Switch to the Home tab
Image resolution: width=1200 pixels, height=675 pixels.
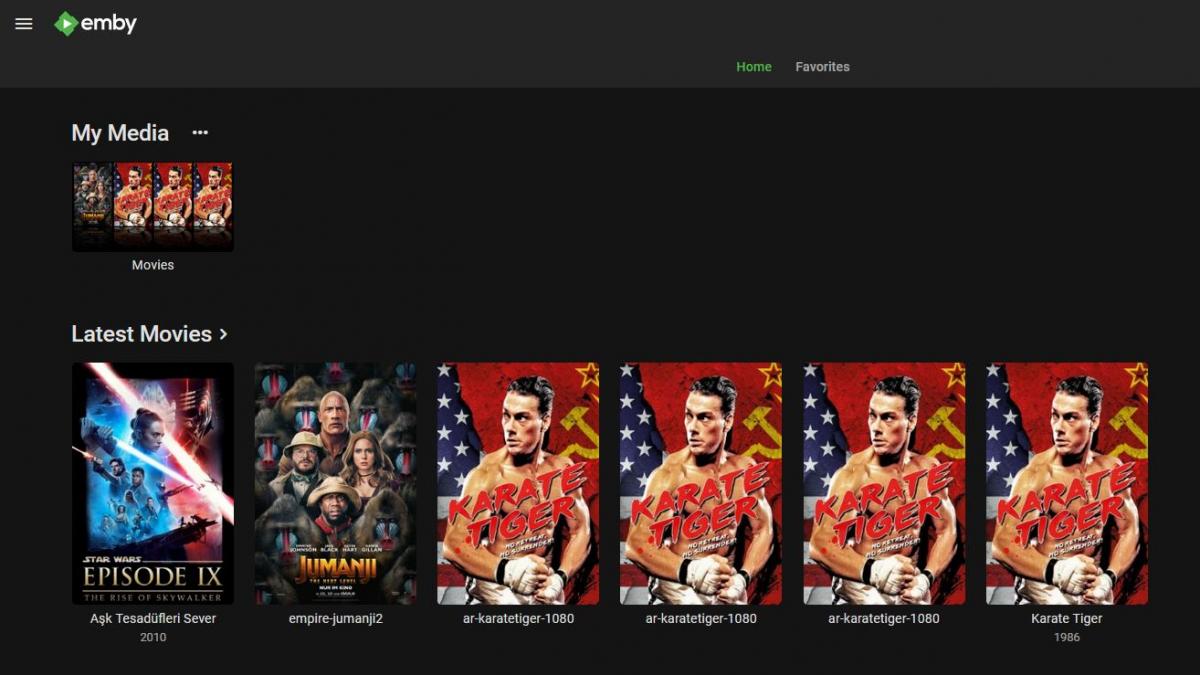pos(754,67)
